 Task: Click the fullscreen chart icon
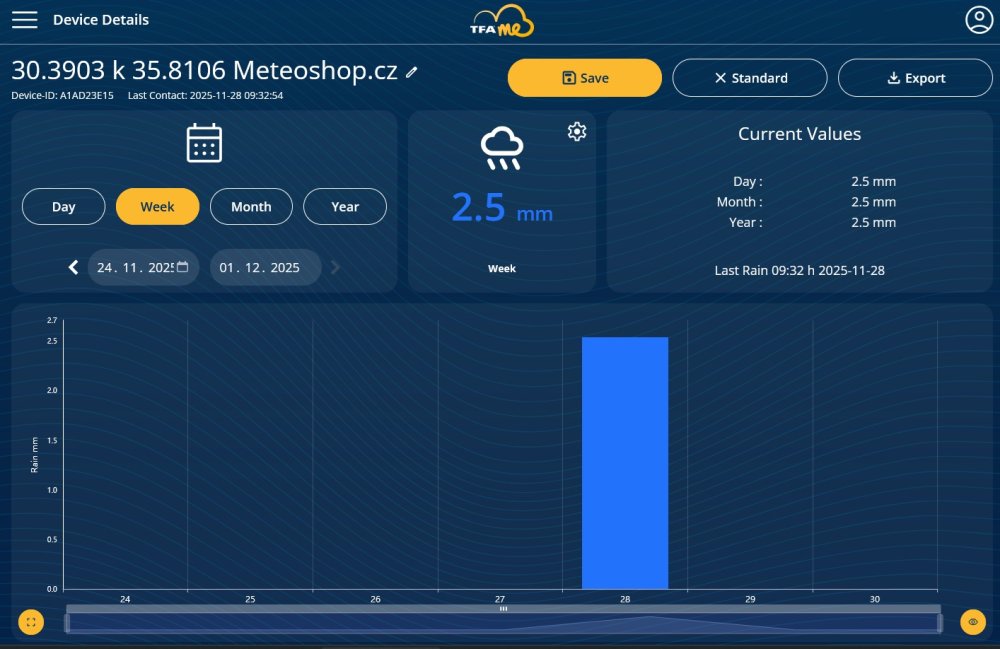click(31, 622)
